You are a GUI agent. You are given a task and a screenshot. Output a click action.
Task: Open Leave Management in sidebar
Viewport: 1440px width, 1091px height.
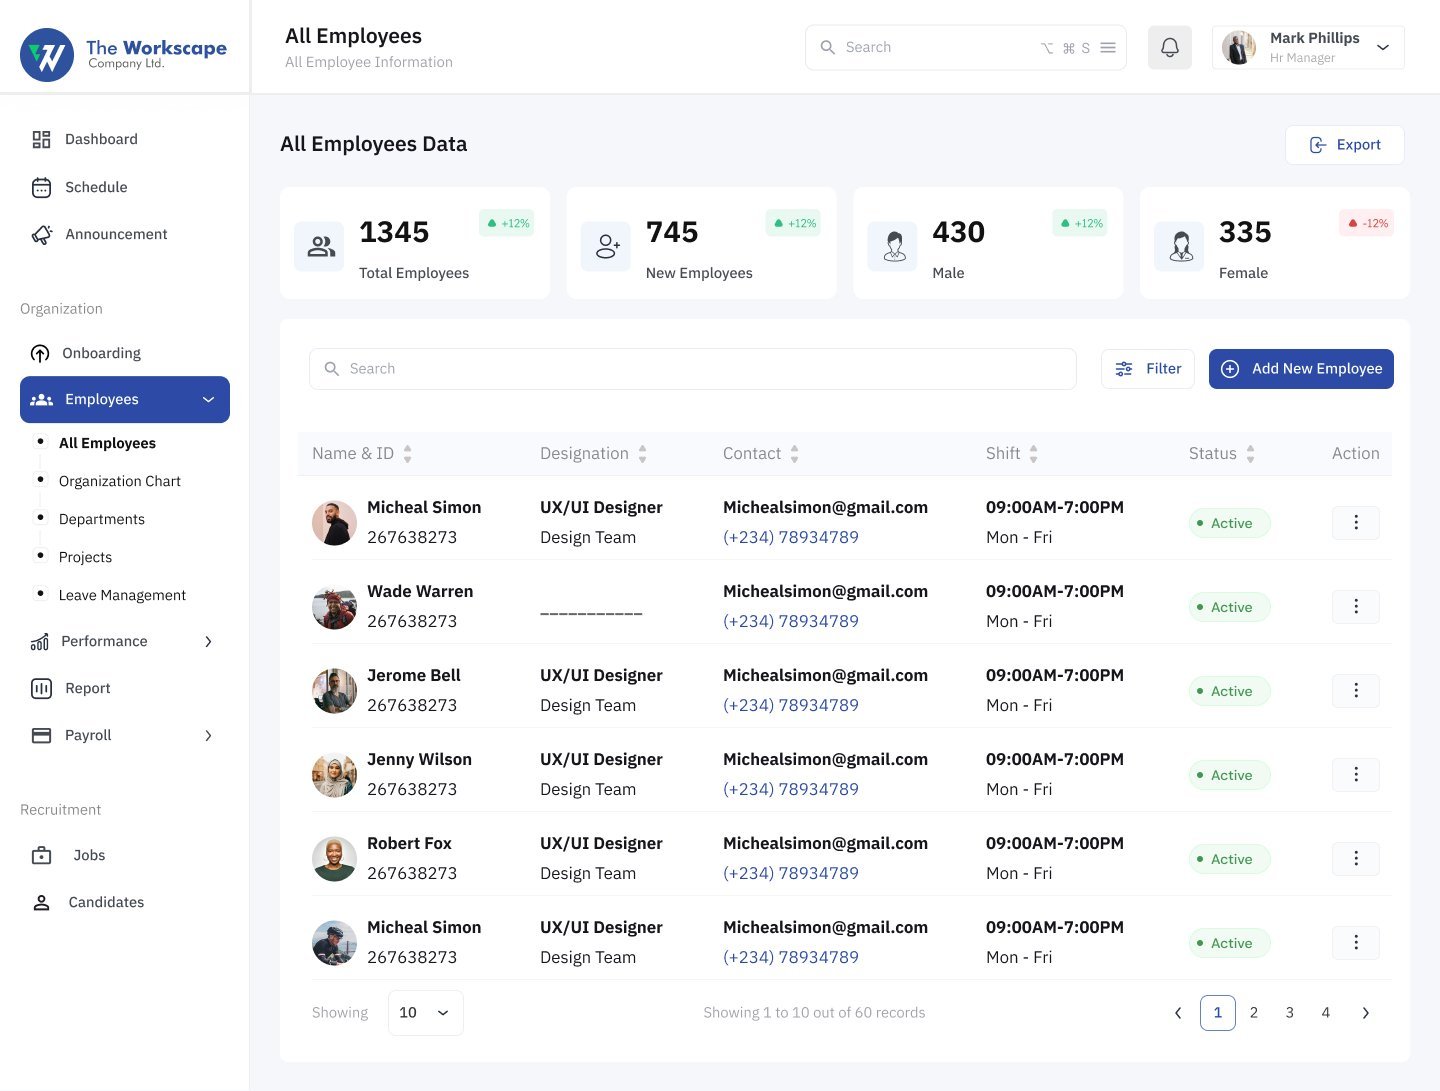[x=122, y=595]
